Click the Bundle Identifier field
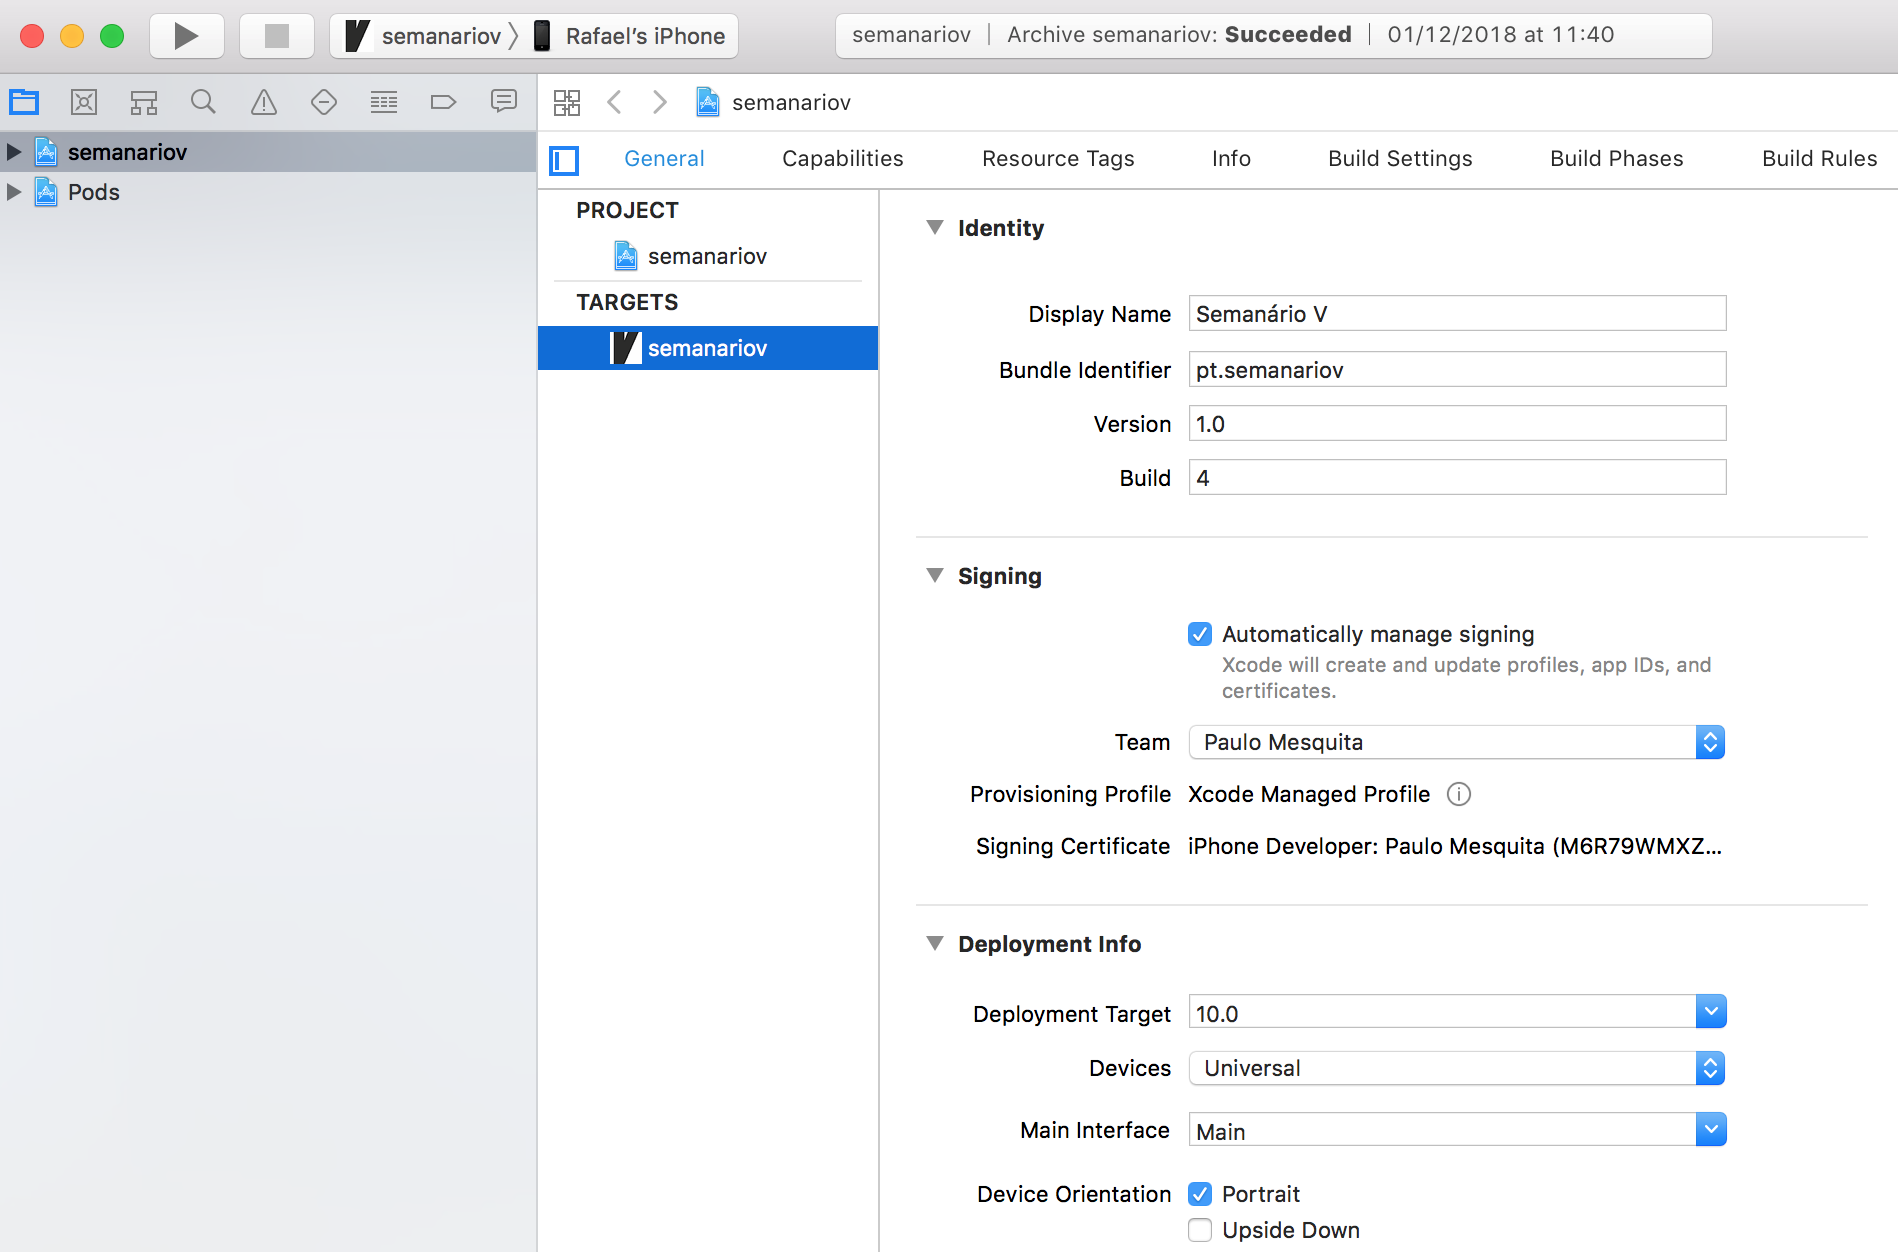Viewport: 1898px width, 1252px height. pyautogui.click(x=1457, y=370)
